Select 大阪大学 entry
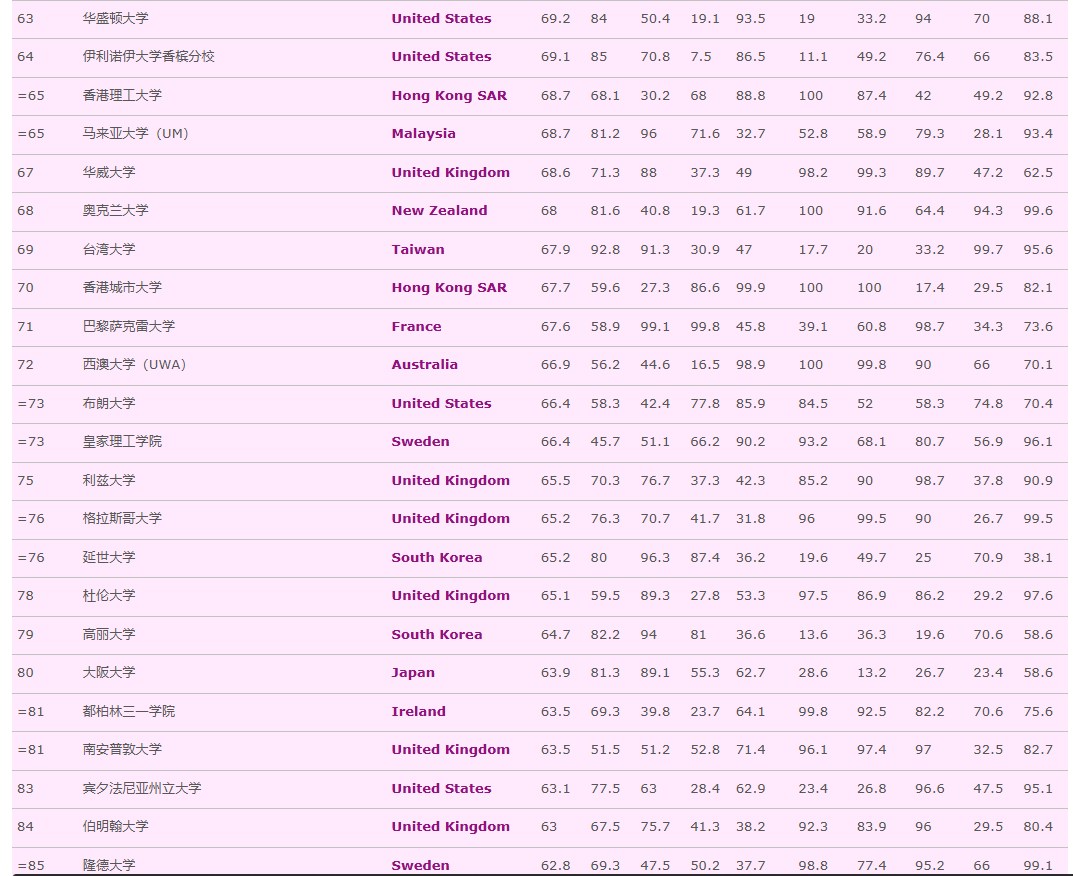Image resolution: width=1073 pixels, height=876 pixels. coord(109,673)
